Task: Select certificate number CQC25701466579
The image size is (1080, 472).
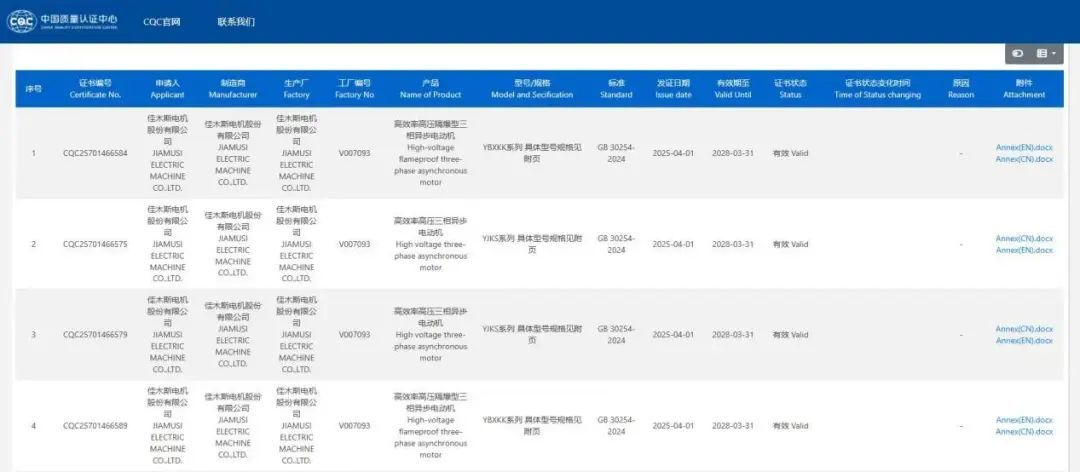Action: [95, 335]
